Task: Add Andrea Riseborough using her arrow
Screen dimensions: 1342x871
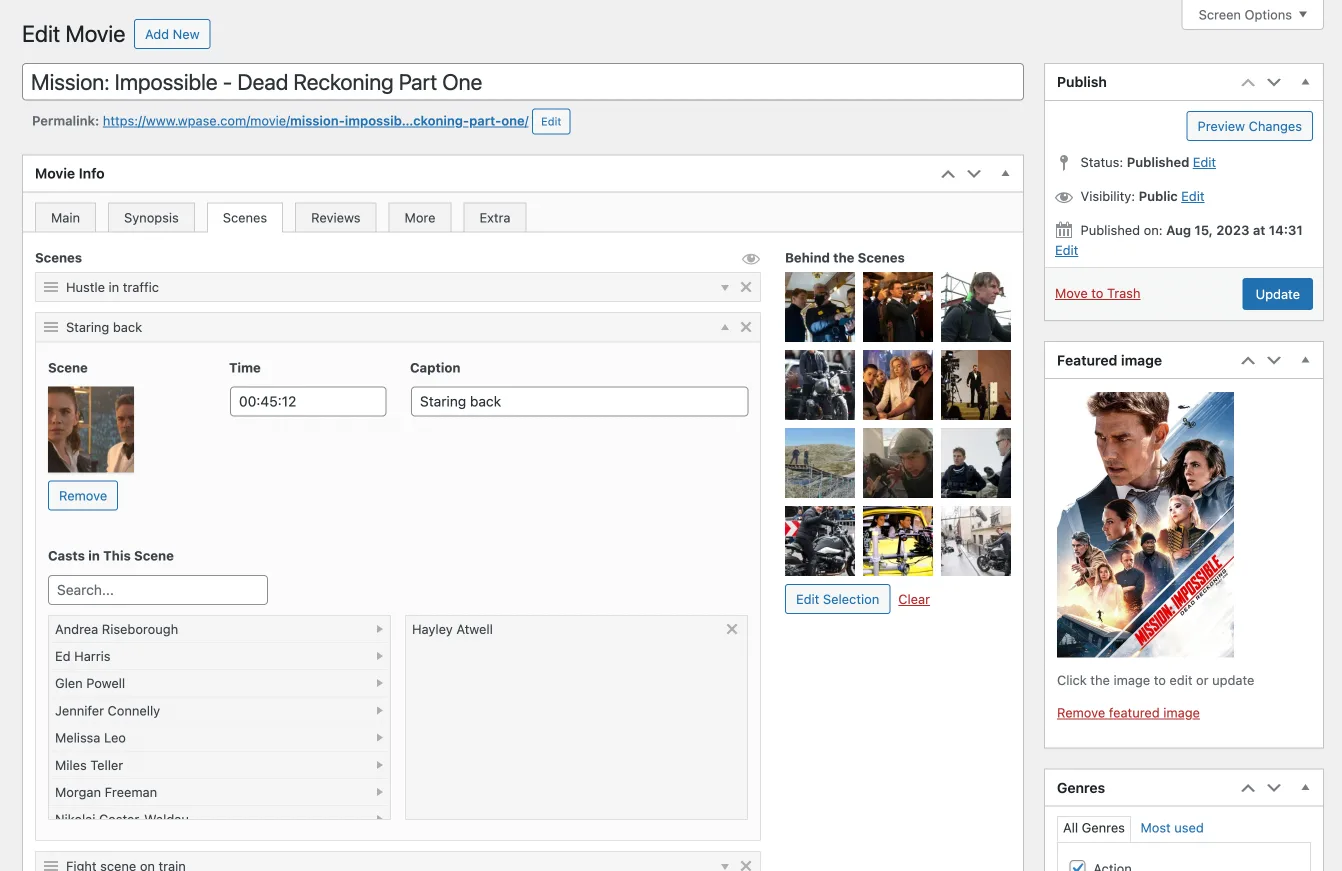Action: pyautogui.click(x=379, y=629)
